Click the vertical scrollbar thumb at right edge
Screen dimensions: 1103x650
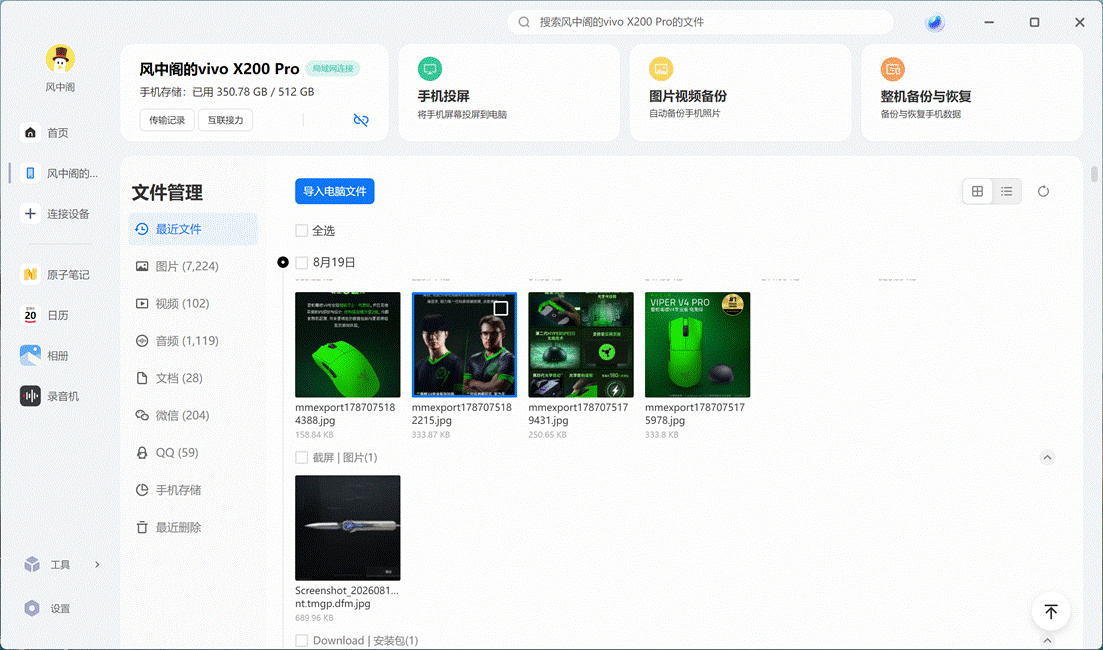coord(1095,174)
